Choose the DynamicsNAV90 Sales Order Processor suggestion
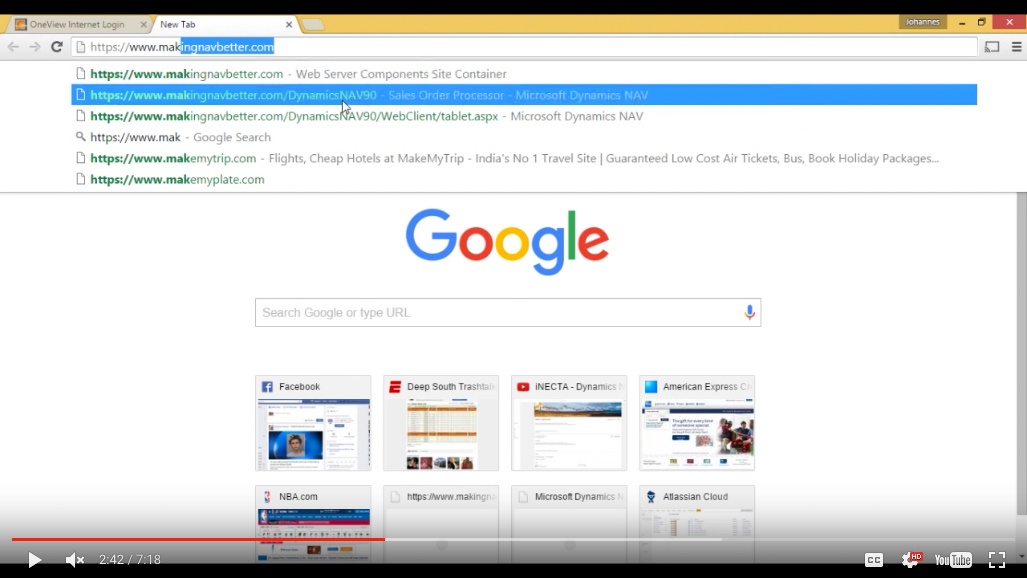The image size is (1027, 578). click(524, 95)
